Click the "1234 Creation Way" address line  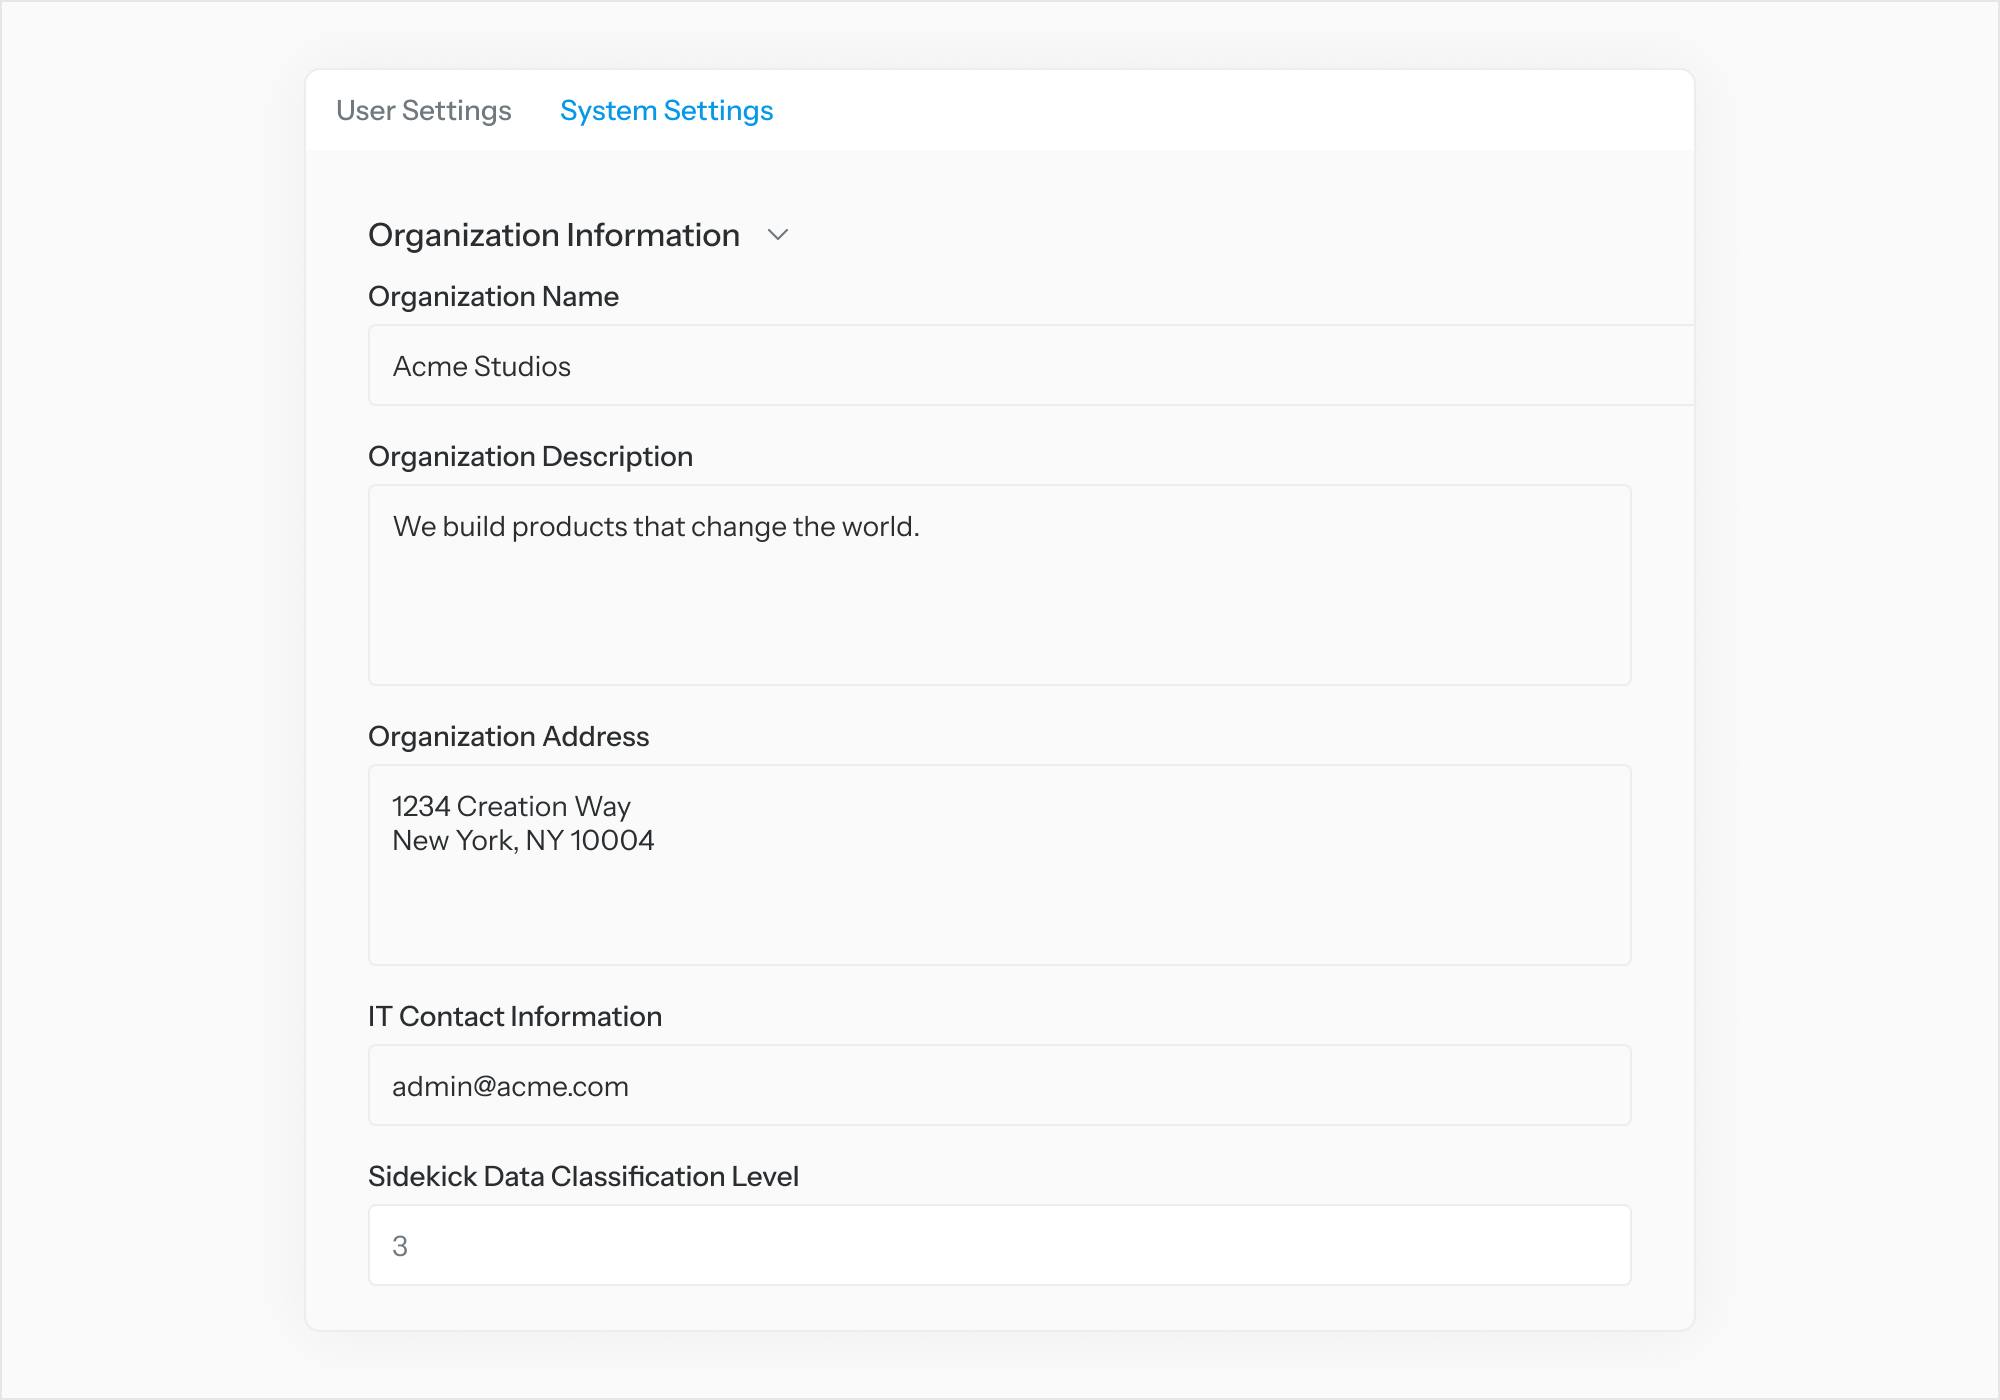pos(511,806)
